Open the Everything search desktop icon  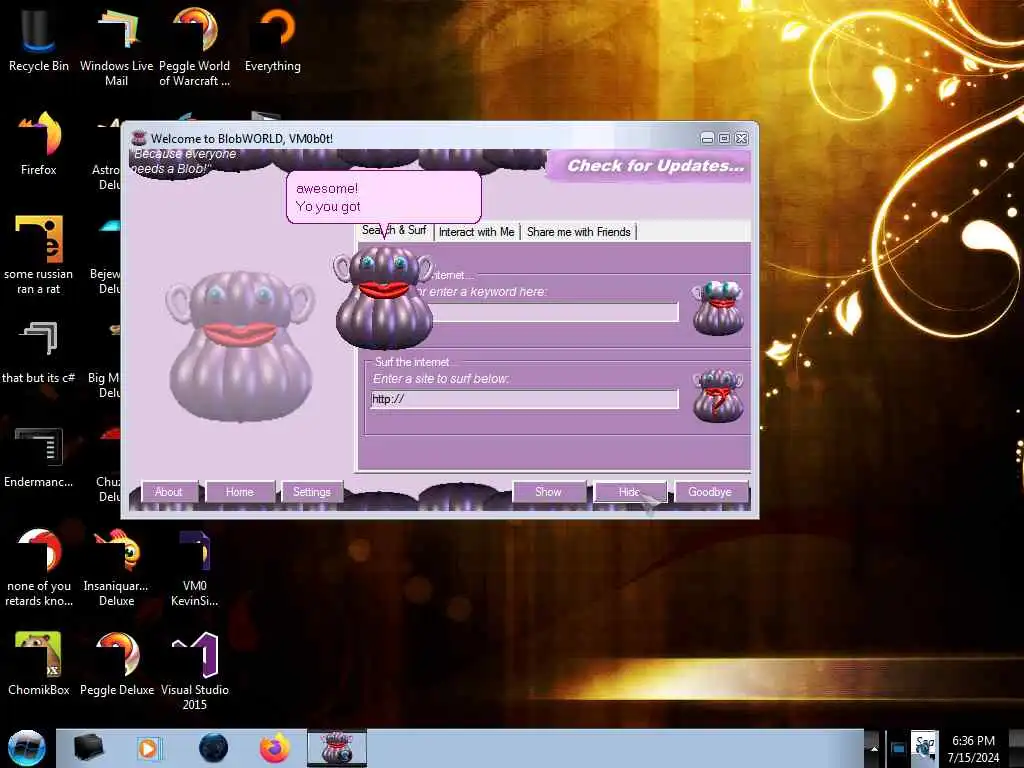(273, 39)
